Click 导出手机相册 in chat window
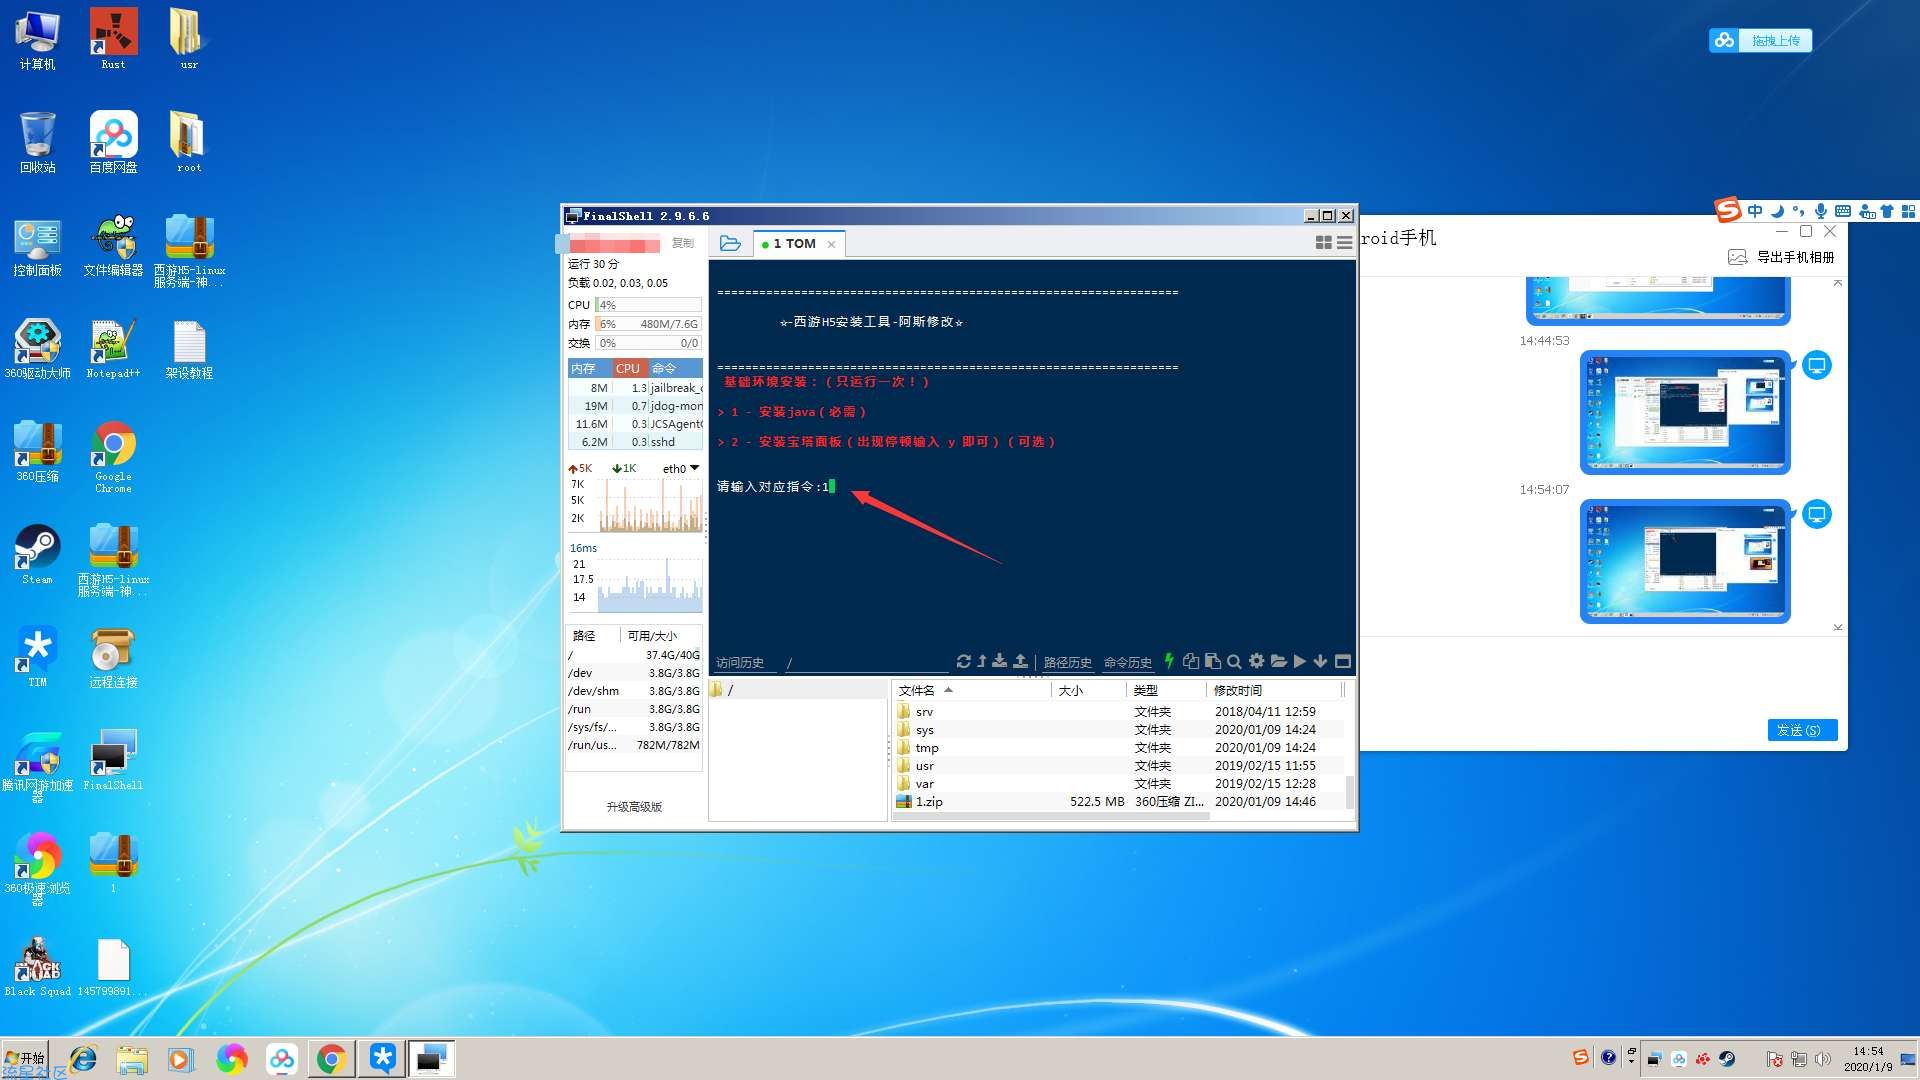This screenshot has height=1080, width=1920. (1782, 257)
